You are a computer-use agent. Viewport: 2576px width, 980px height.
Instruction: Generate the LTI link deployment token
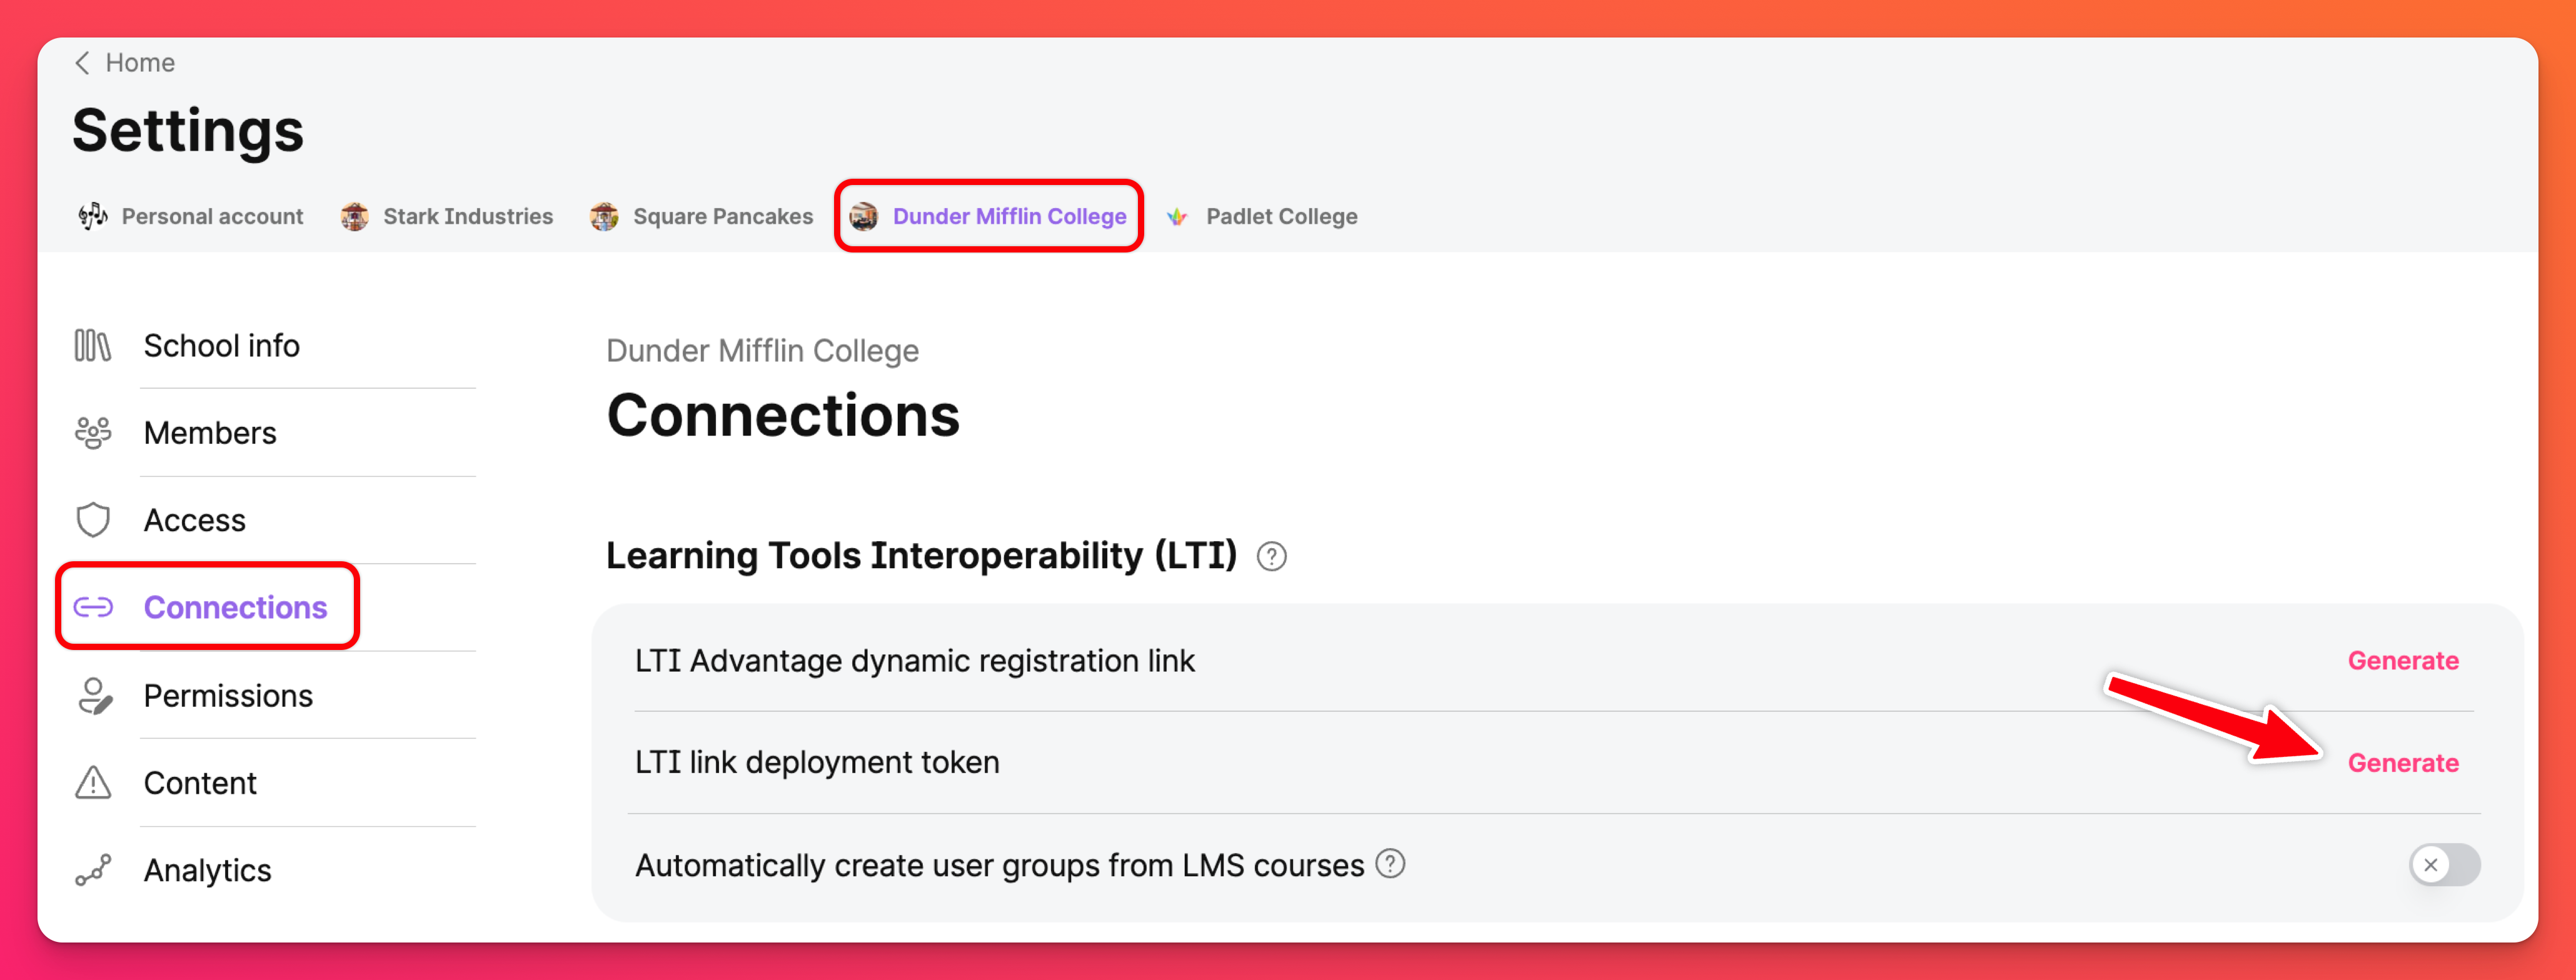pyautogui.click(x=2402, y=763)
